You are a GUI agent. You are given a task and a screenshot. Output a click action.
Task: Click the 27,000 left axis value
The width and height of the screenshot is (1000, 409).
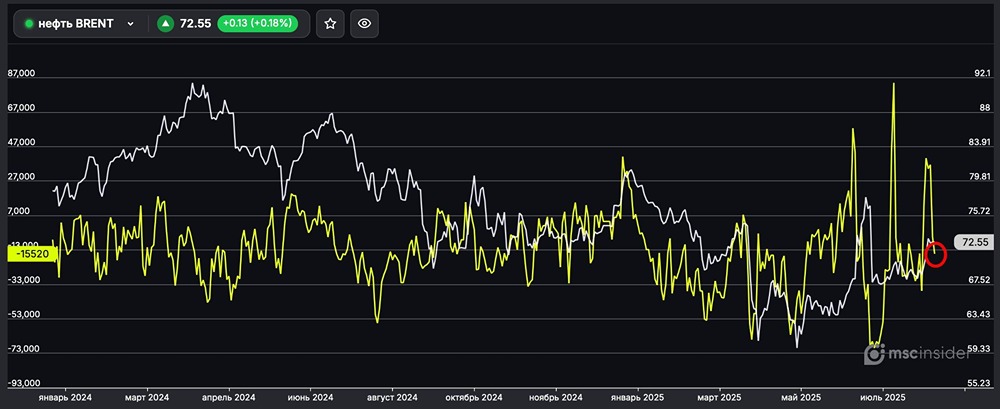21,177
